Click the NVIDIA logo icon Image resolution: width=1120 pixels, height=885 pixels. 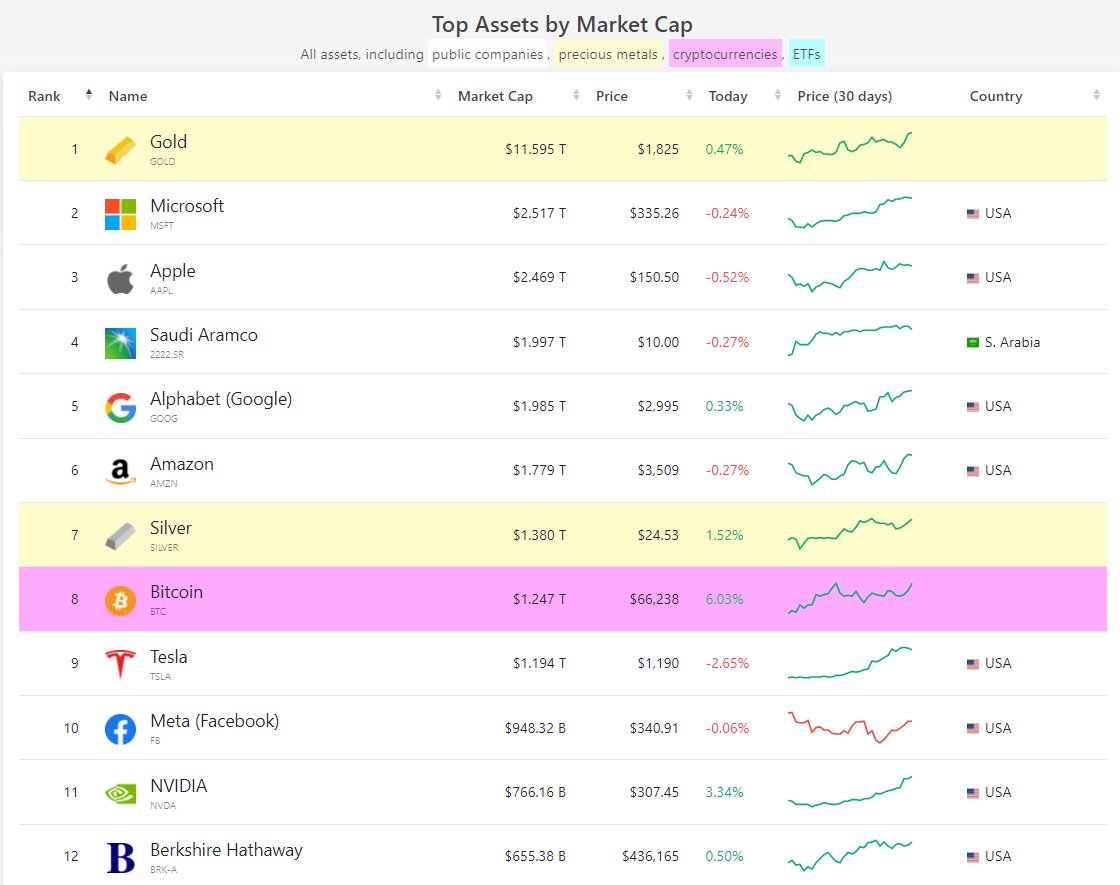[120, 793]
